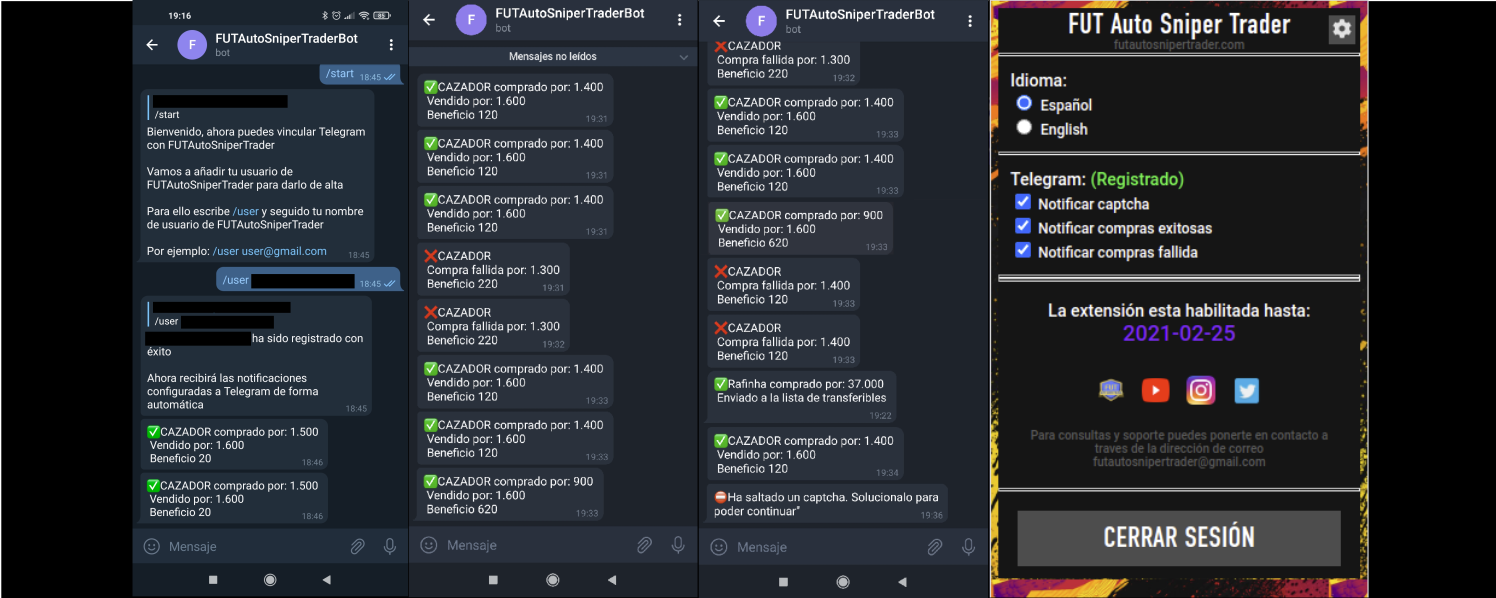
Task: Toggle the Notificar compras fallida checkbox
Action: tap(1023, 251)
